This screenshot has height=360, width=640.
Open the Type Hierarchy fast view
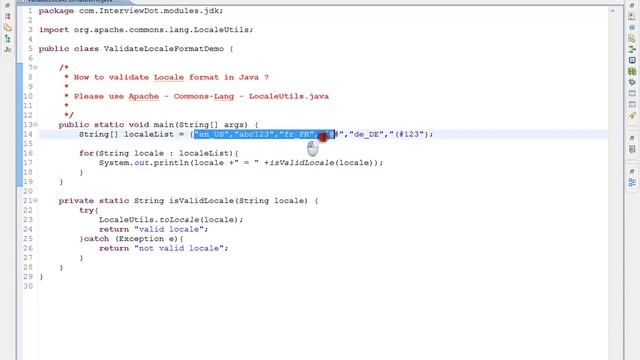click(x=7, y=39)
